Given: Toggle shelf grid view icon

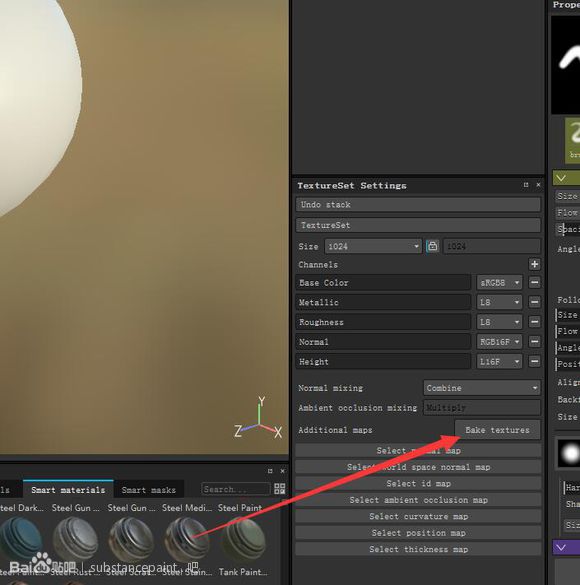Looking at the screenshot, I should [279, 488].
